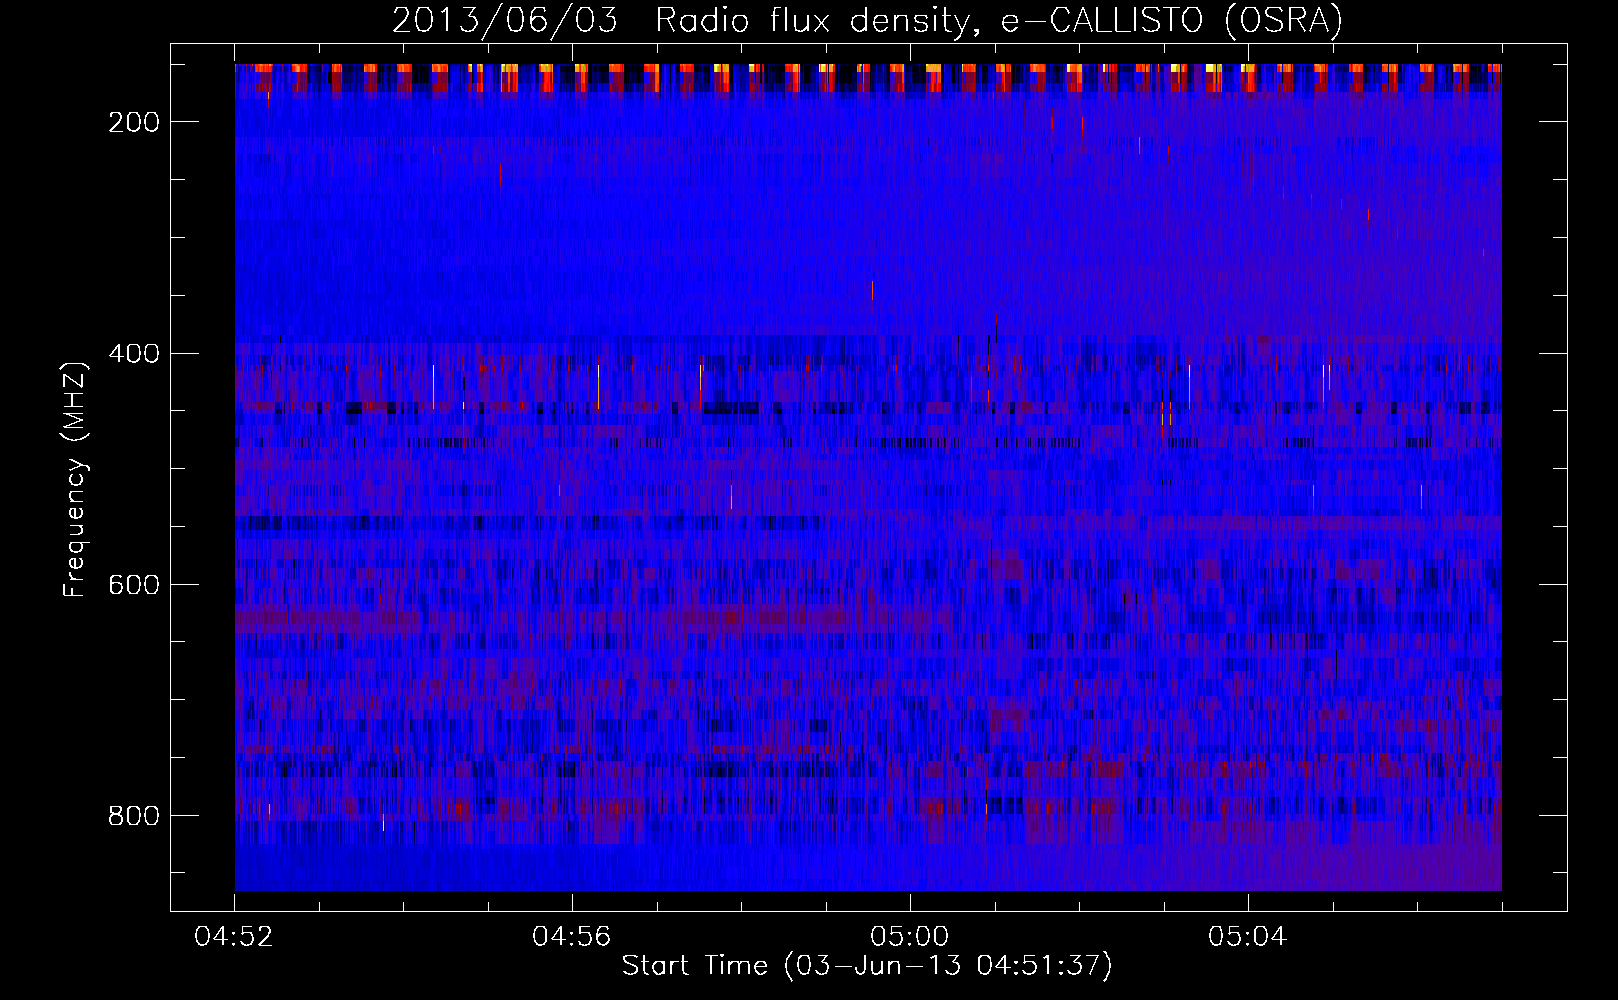The width and height of the screenshot is (1618, 1000).
Task: Click the 04:56 time tick label
Action: coord(572,937)
